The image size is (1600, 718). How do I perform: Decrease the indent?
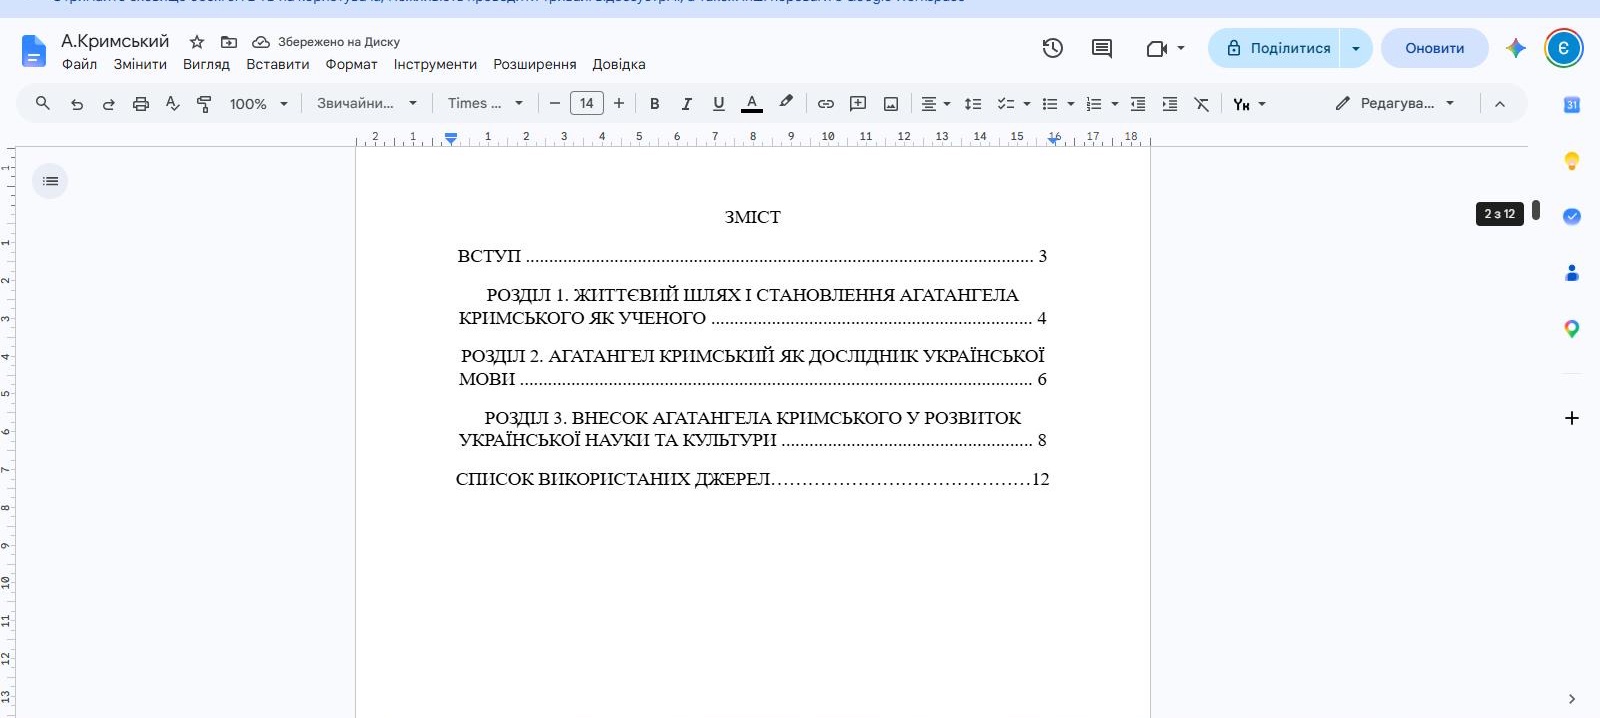coord(1138,104)
